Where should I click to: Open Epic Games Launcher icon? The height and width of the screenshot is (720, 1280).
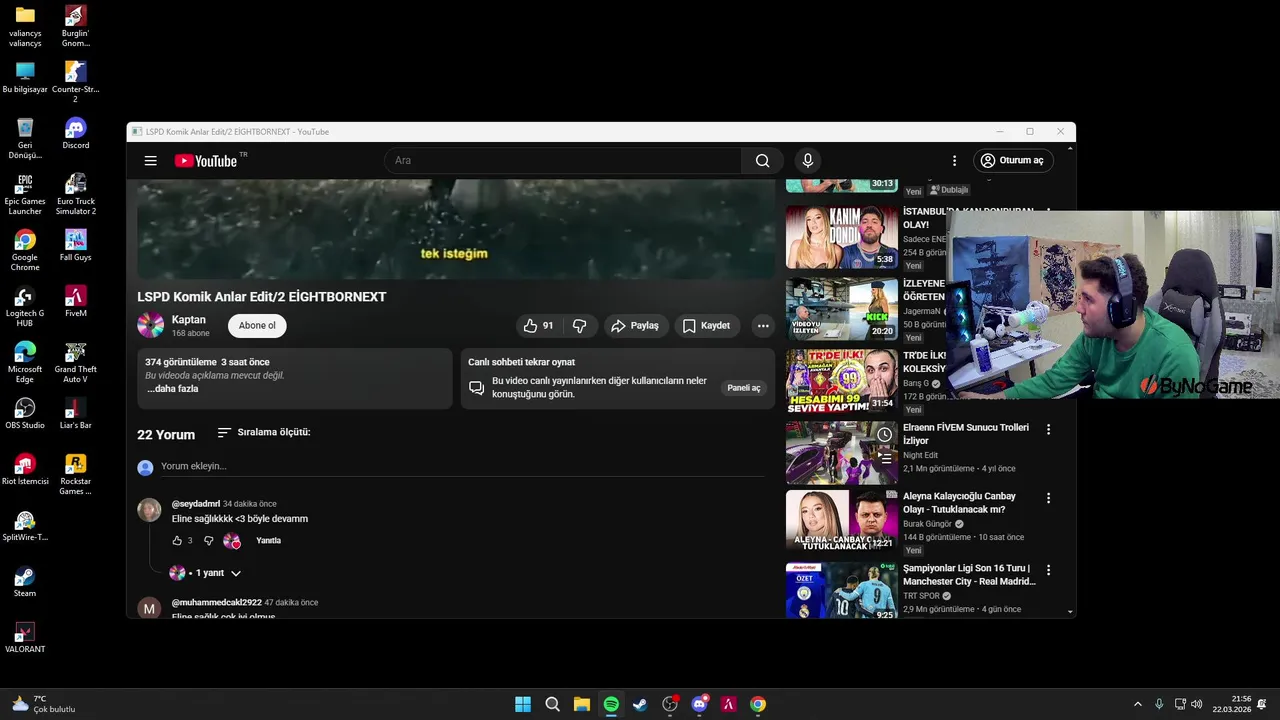click(25, 195)
